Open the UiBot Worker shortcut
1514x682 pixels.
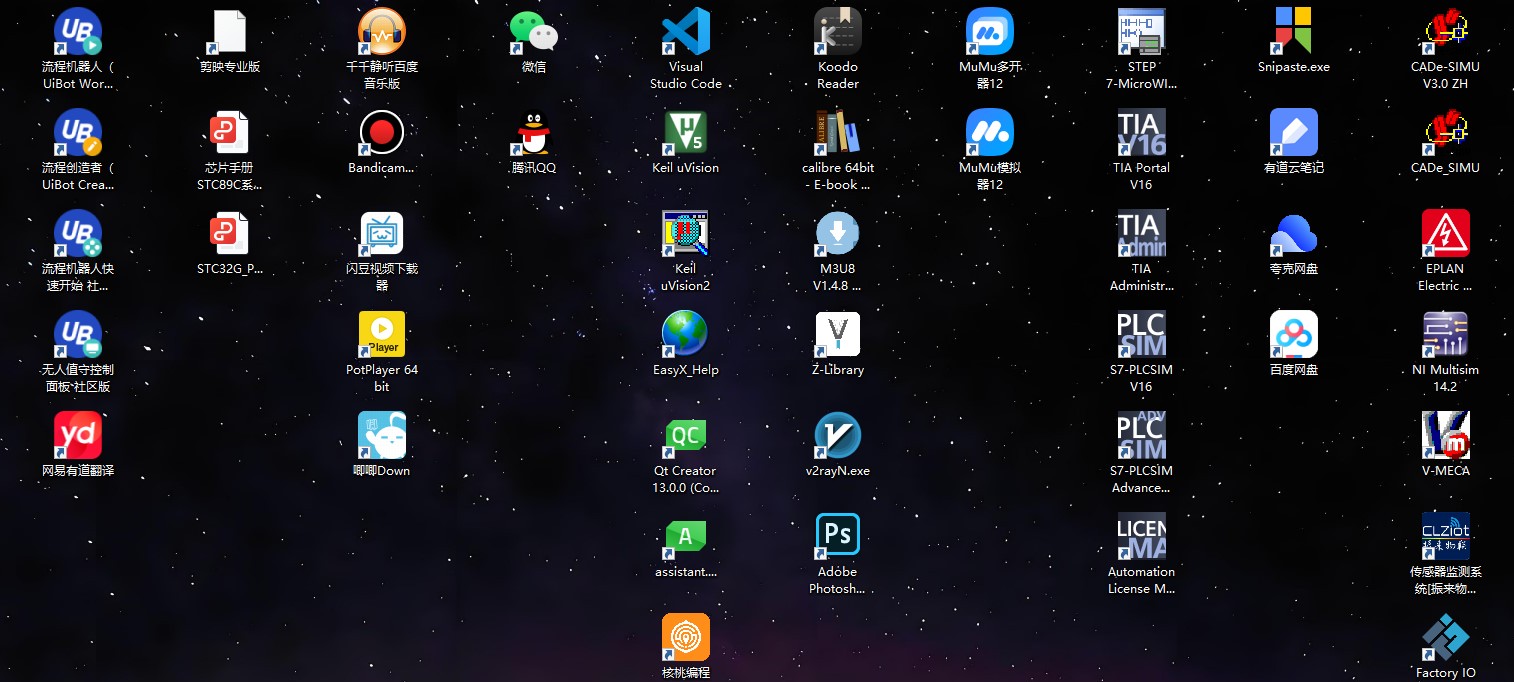[78, 32]
